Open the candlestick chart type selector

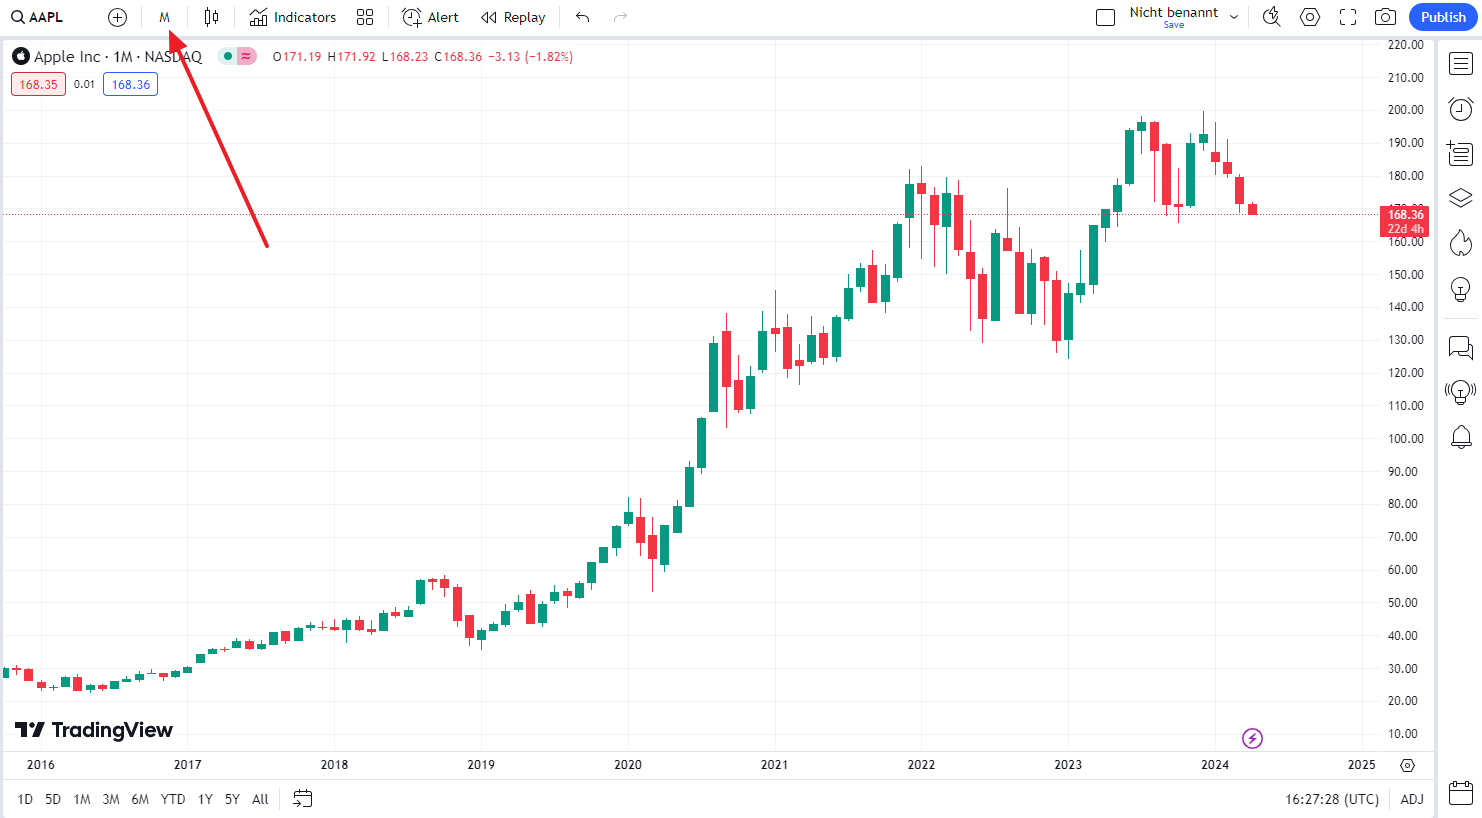pos(211,17)
